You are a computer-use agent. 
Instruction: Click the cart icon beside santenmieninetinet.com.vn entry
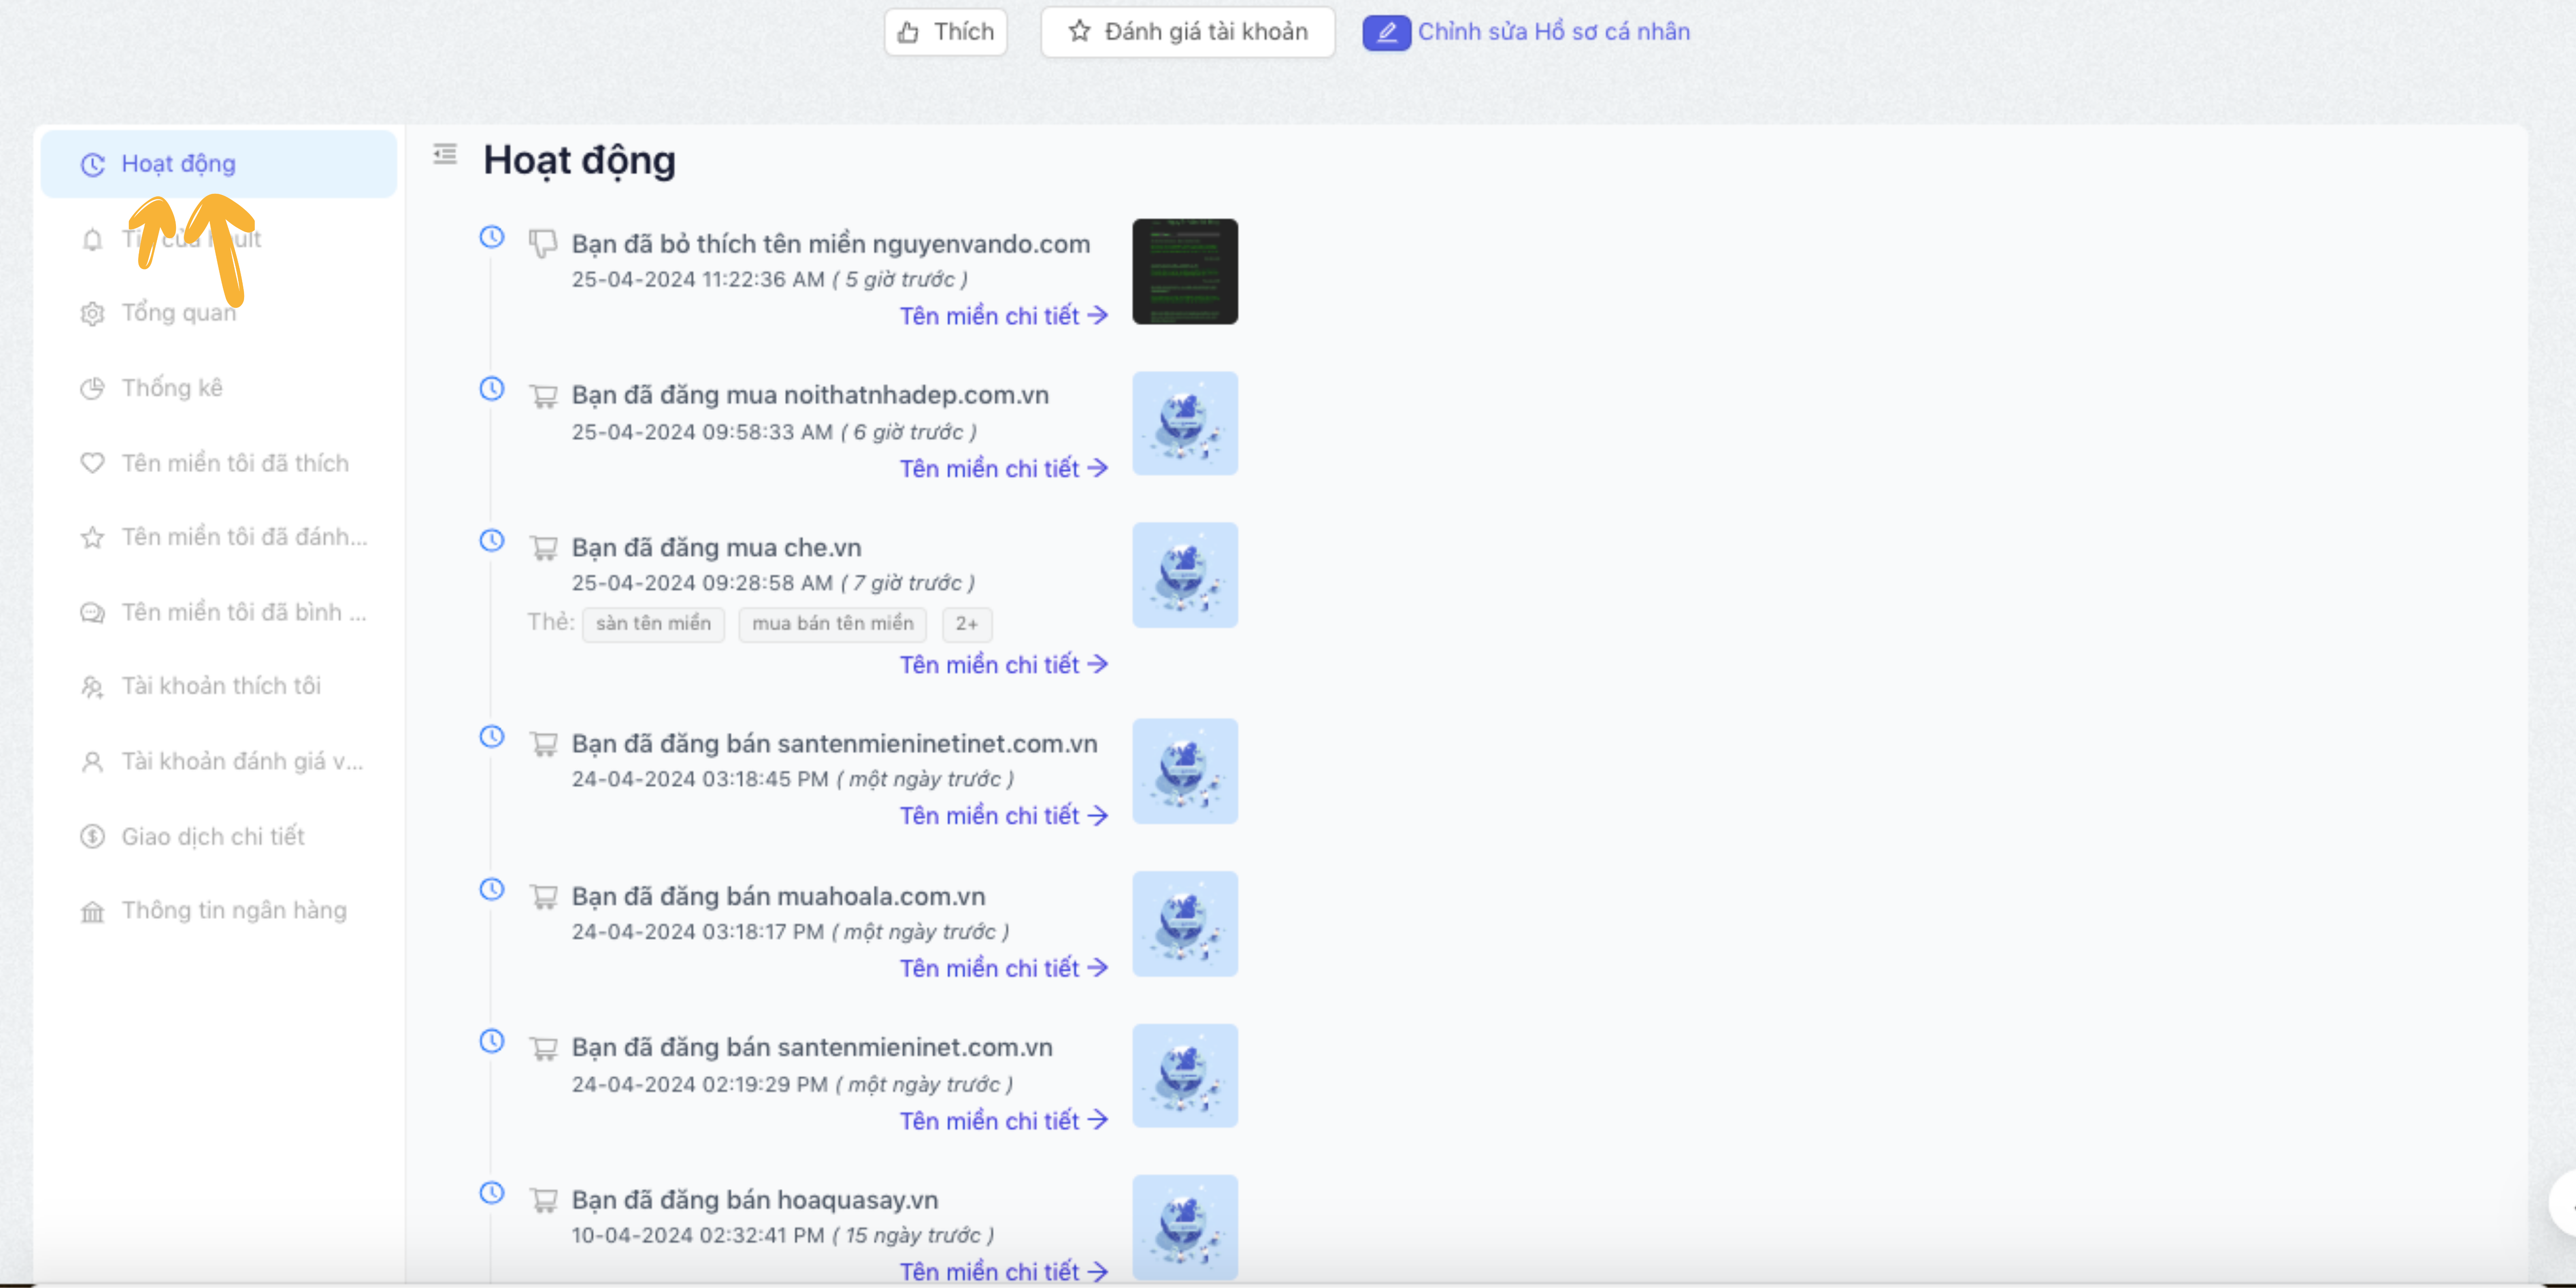pos(543,744)
